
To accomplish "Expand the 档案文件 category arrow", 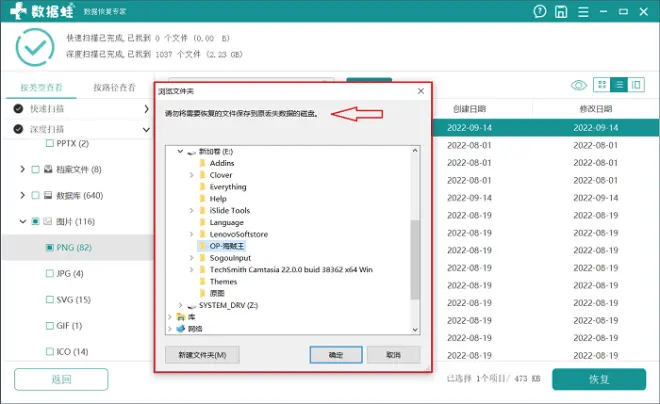I will pos(22,169).
